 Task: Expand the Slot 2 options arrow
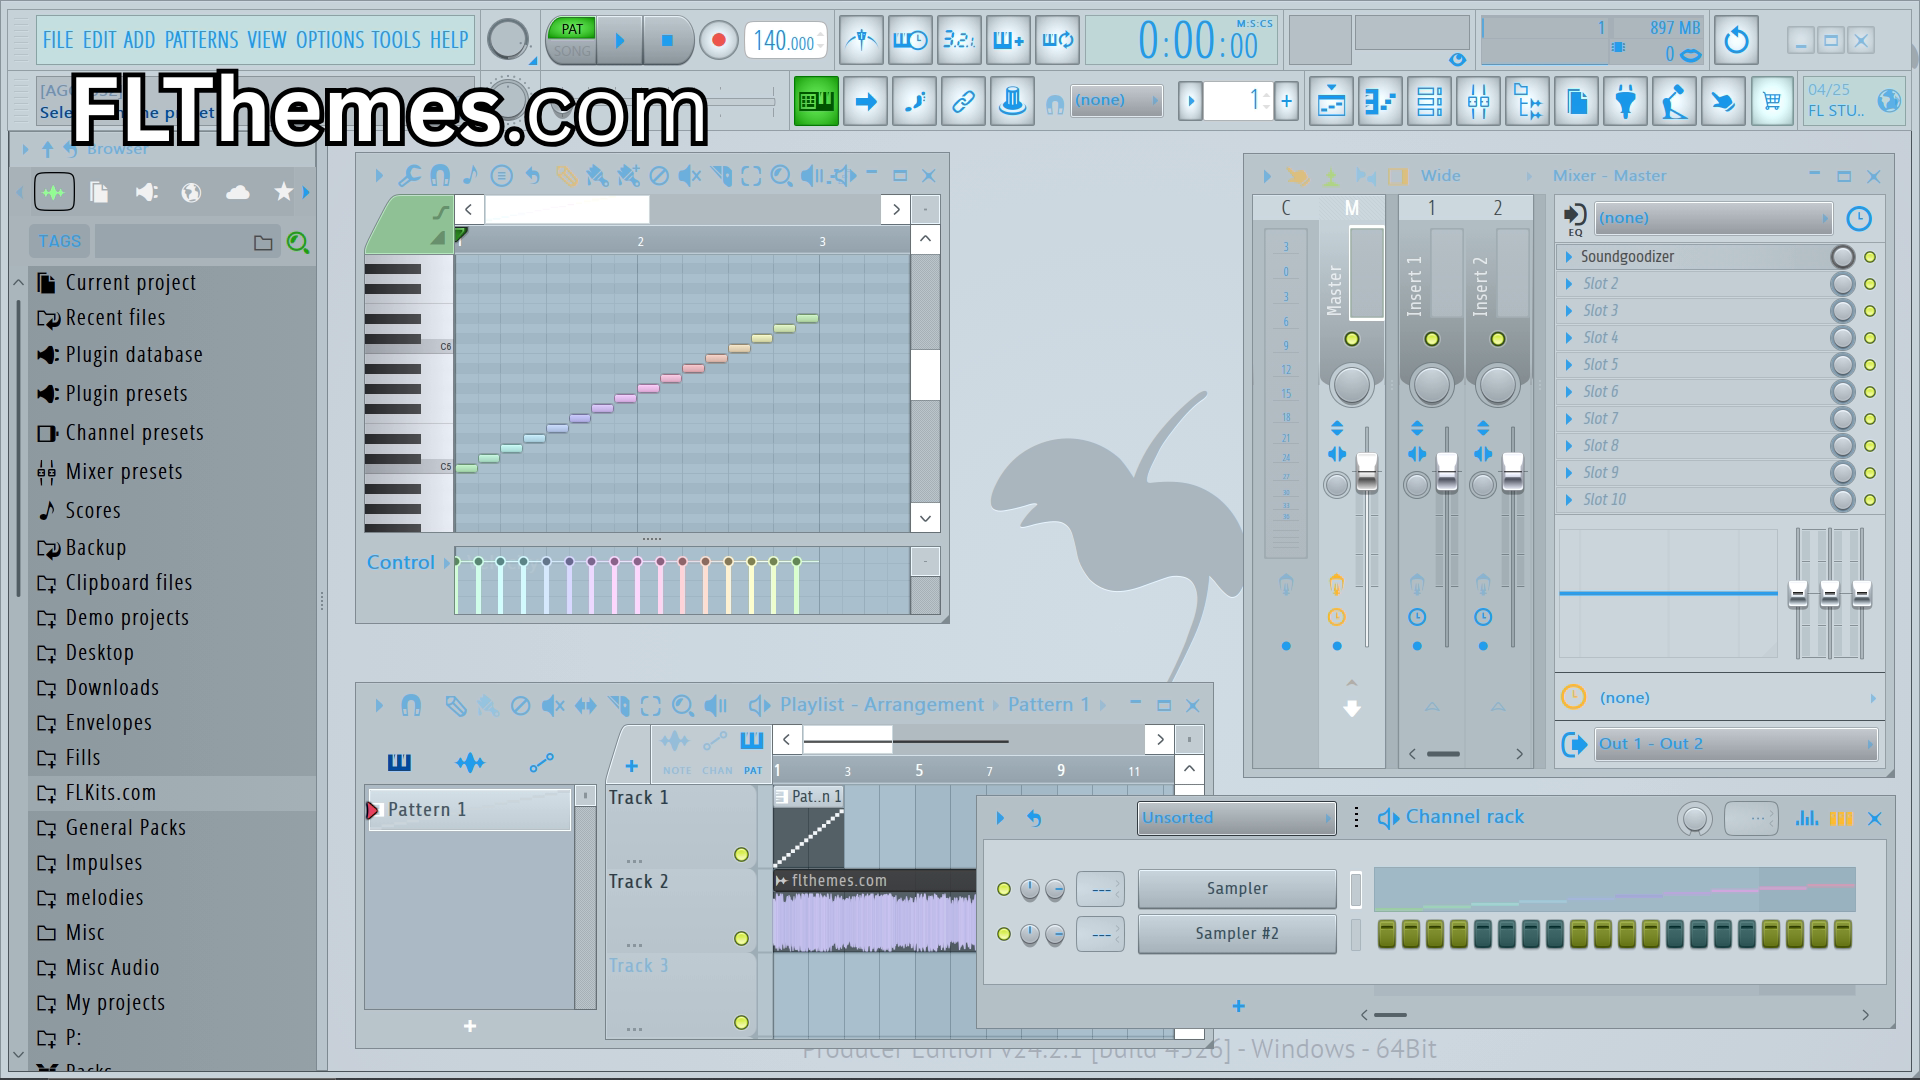click(x=1568, y=284)
